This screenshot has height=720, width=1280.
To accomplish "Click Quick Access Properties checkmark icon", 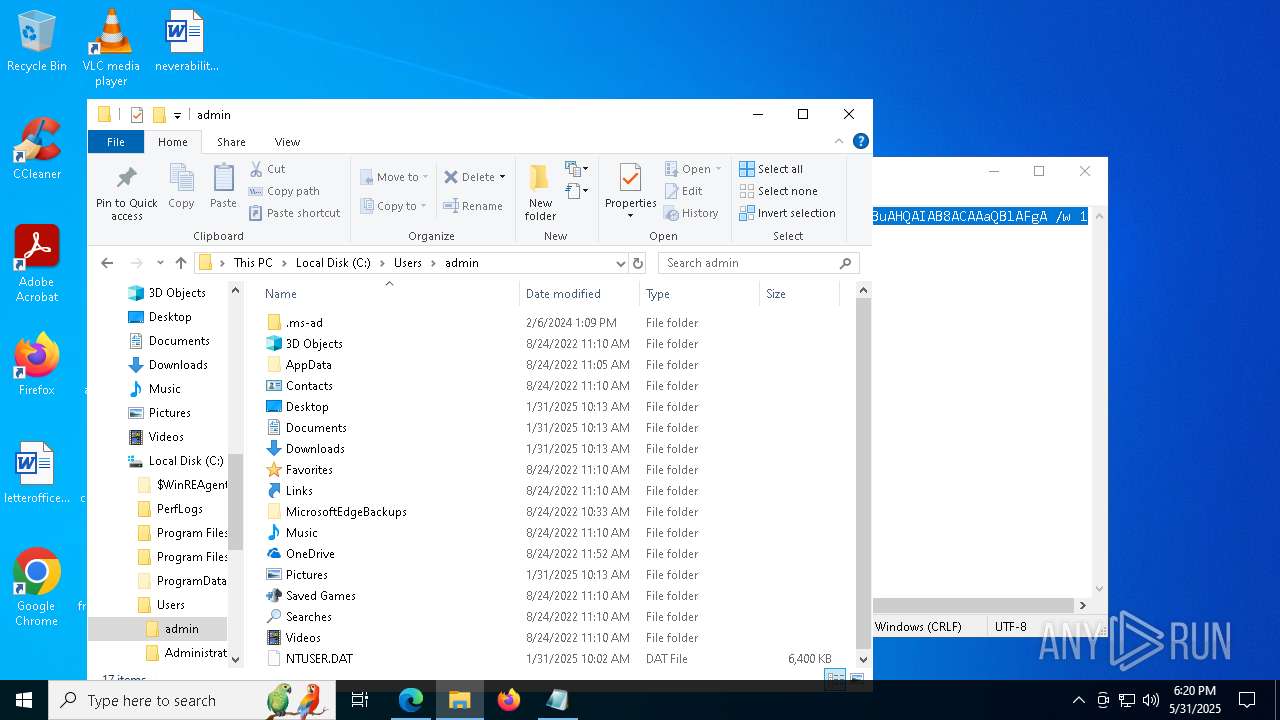I will pyautogui.click(x=137, y=115).
